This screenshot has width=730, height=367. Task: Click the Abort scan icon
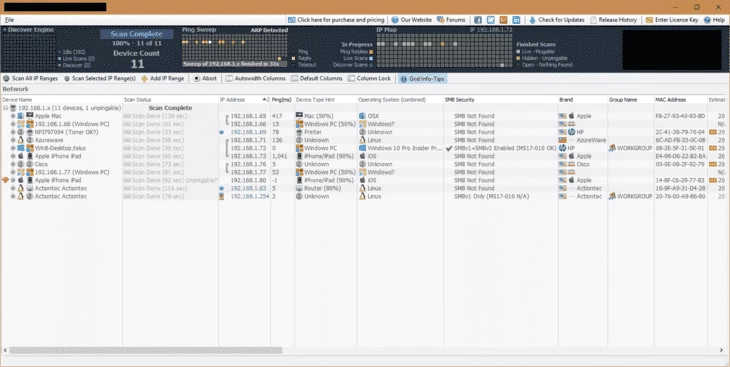point(196,79)
